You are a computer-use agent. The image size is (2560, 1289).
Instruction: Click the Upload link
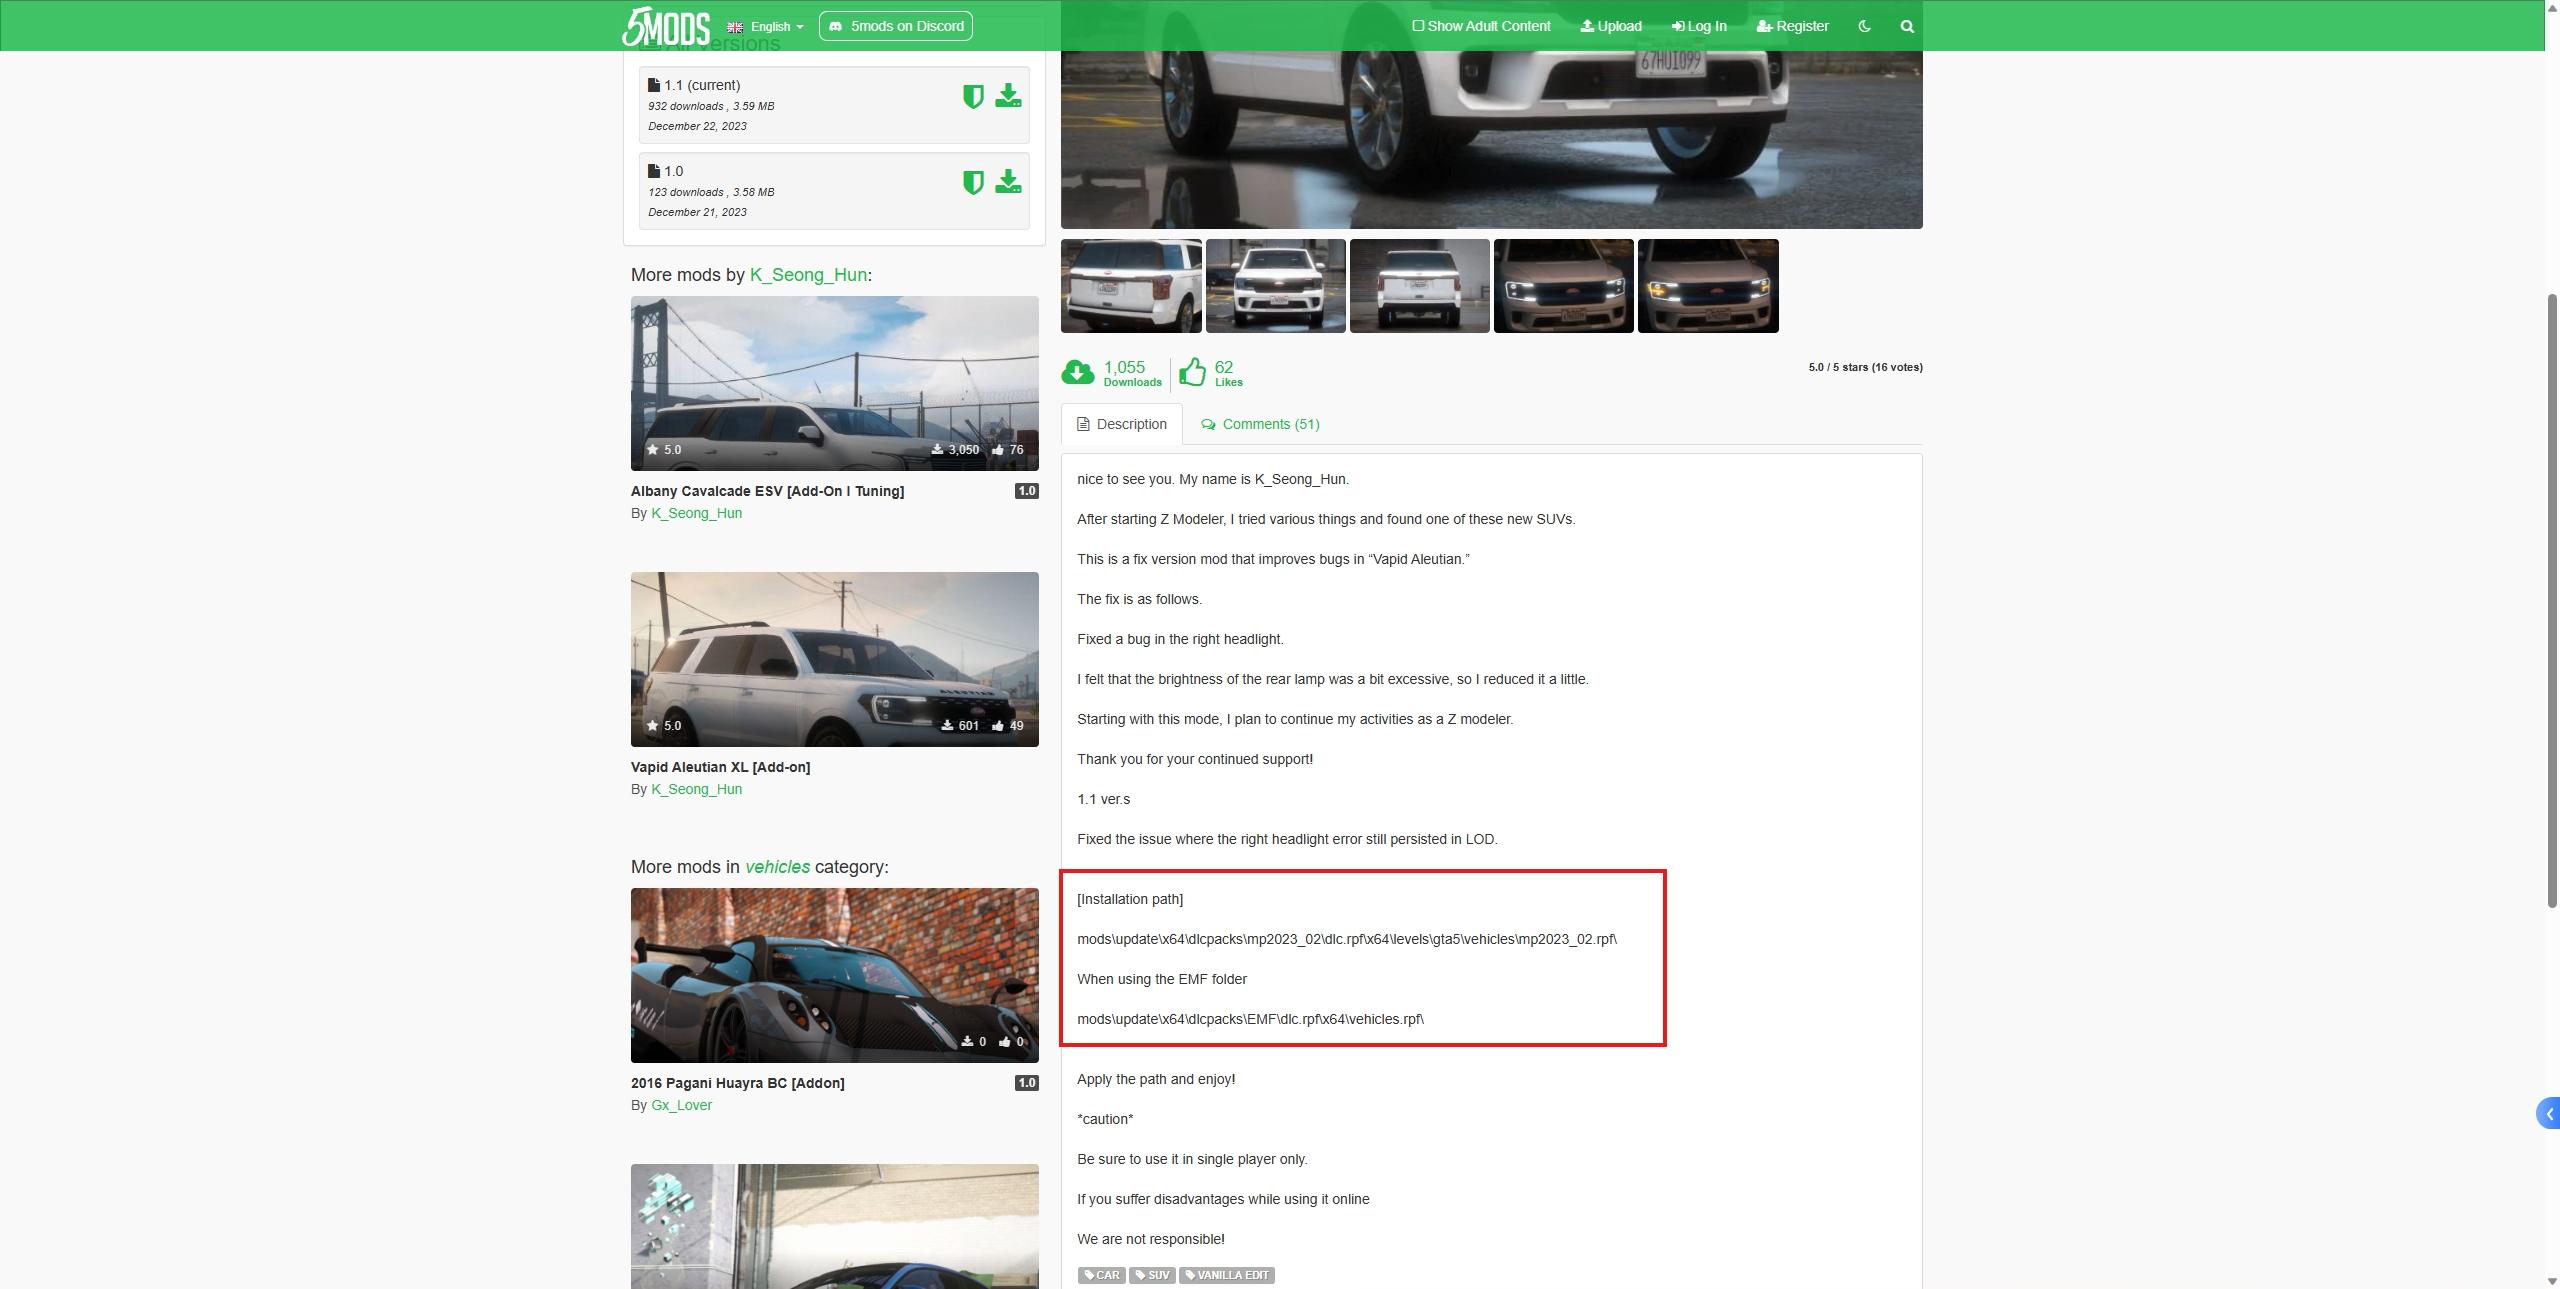point(1611,26)
